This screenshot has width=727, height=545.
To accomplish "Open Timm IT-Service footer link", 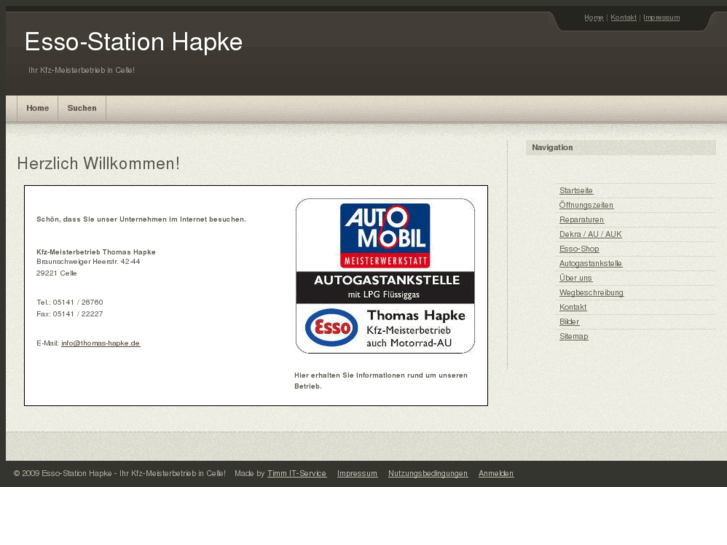I will point(297,474).
